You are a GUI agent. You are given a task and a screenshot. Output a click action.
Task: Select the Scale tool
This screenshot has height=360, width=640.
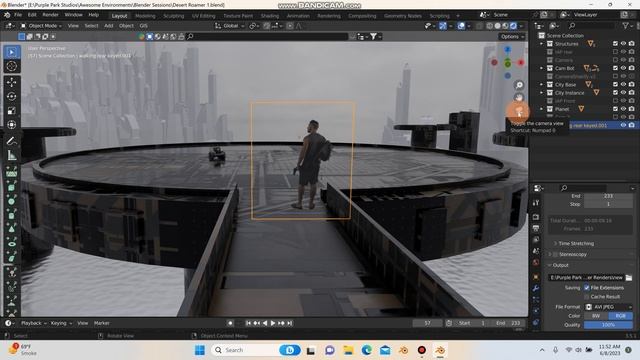coord(12,111)
